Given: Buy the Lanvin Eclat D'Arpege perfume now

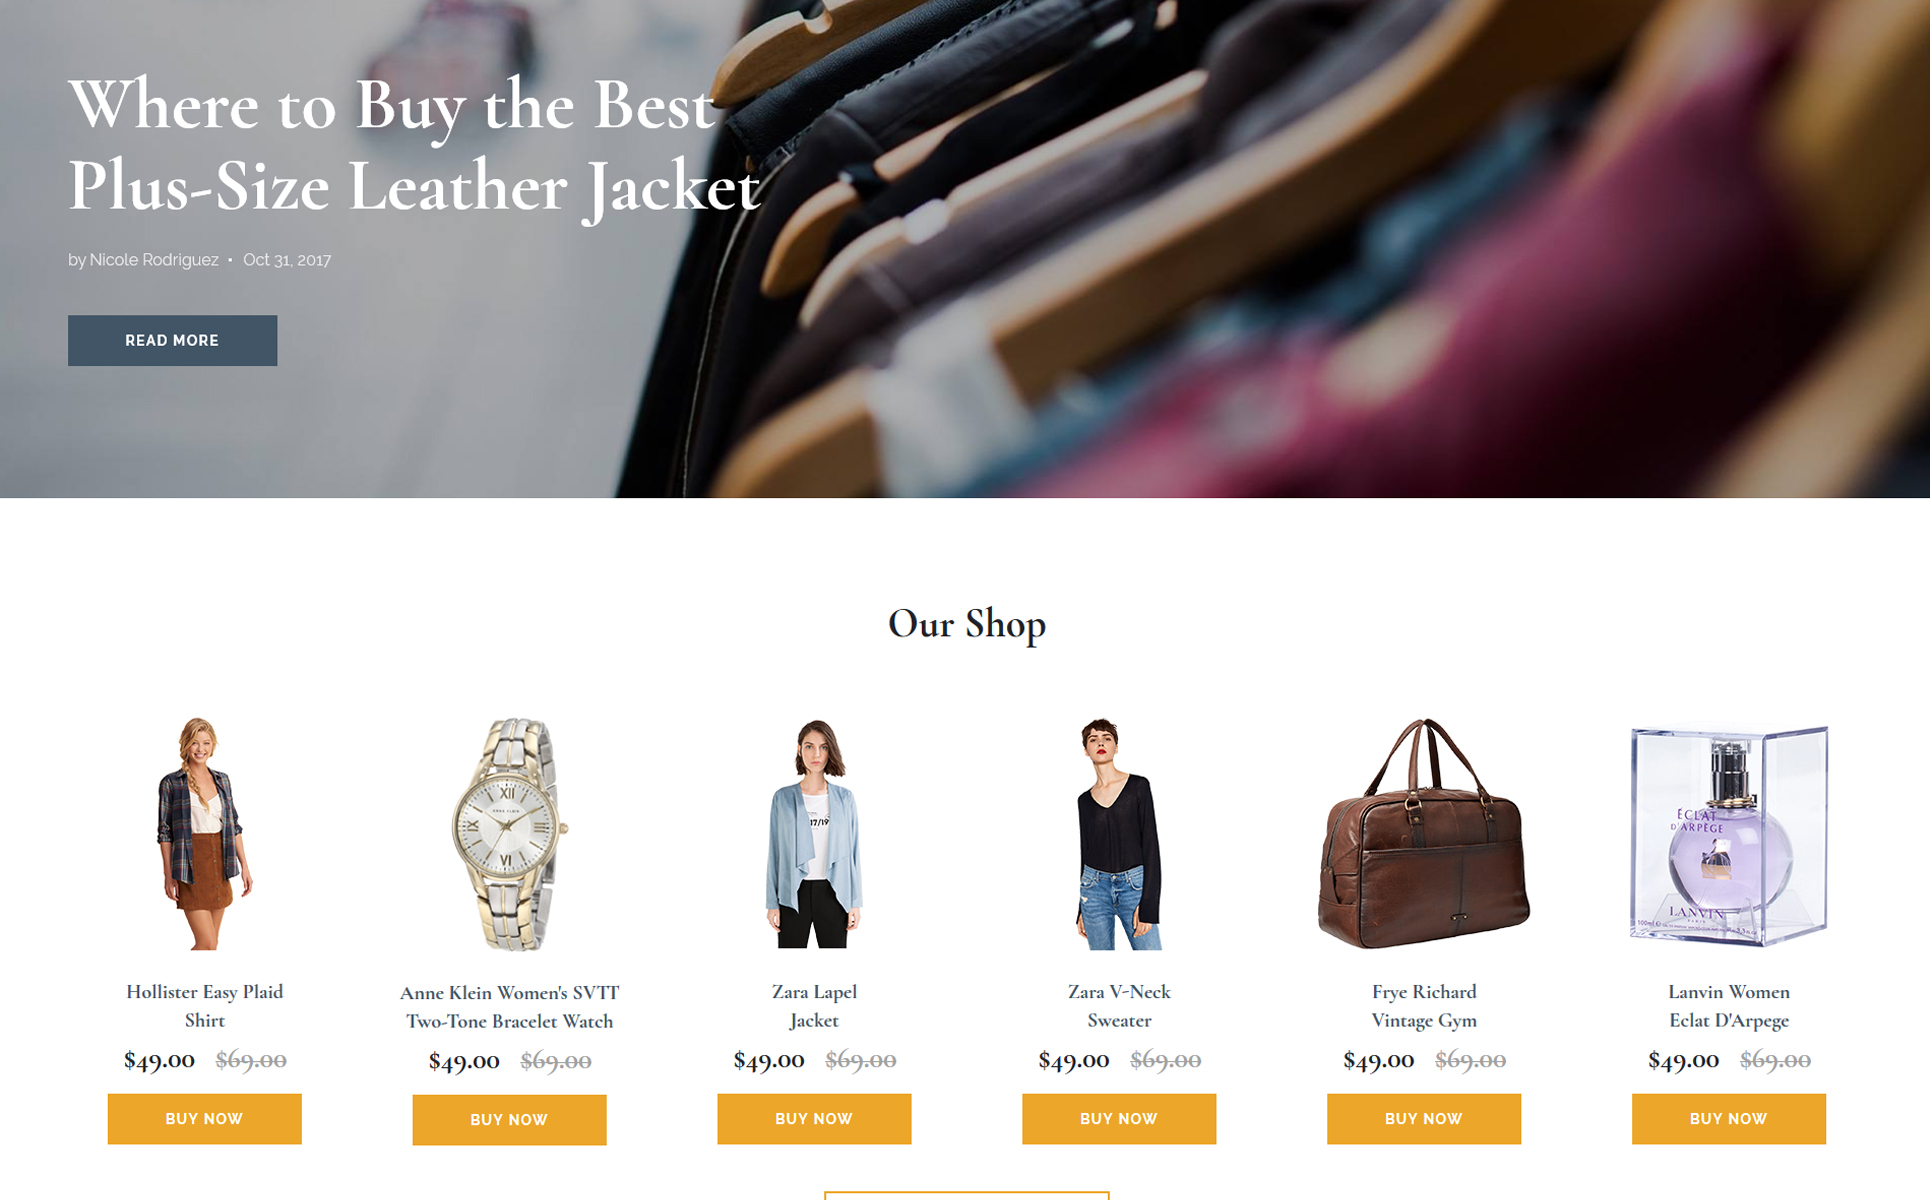Looking at the screenshot, I should point(1729,1118).
